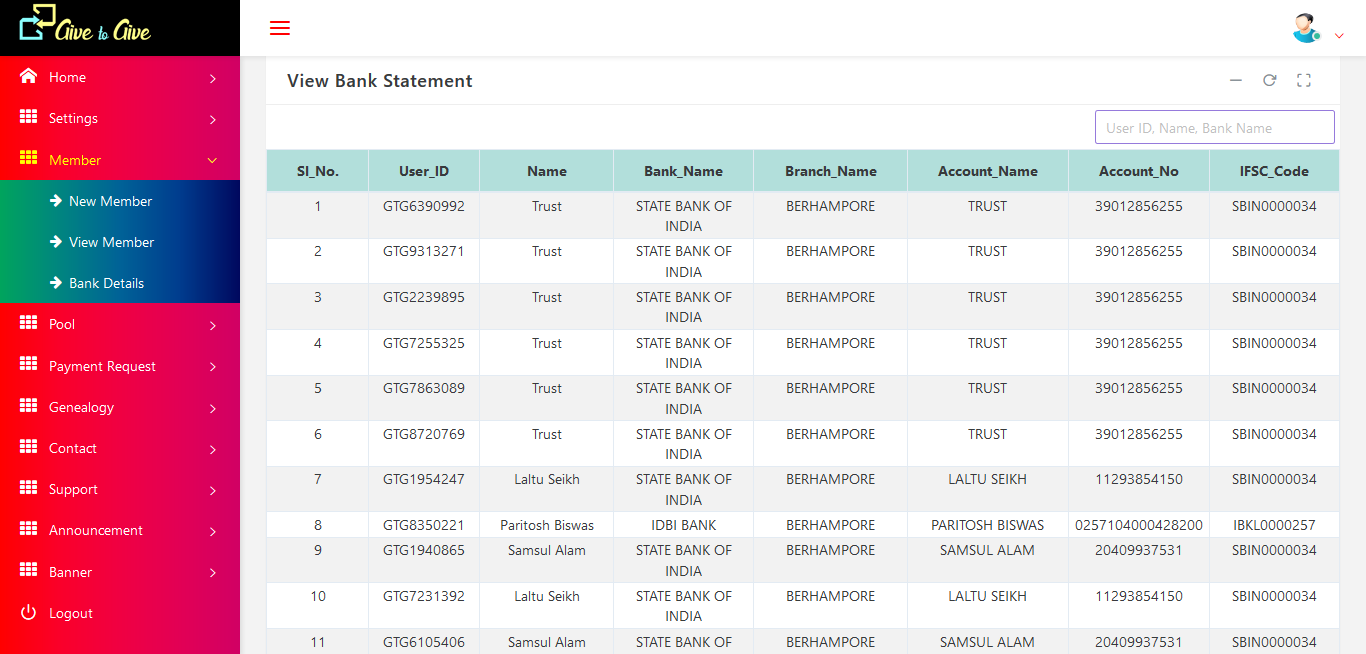Click the Pool grid icon
Image resolution: width=1366 pixels, height=654 pixels.
coord(28,323)
